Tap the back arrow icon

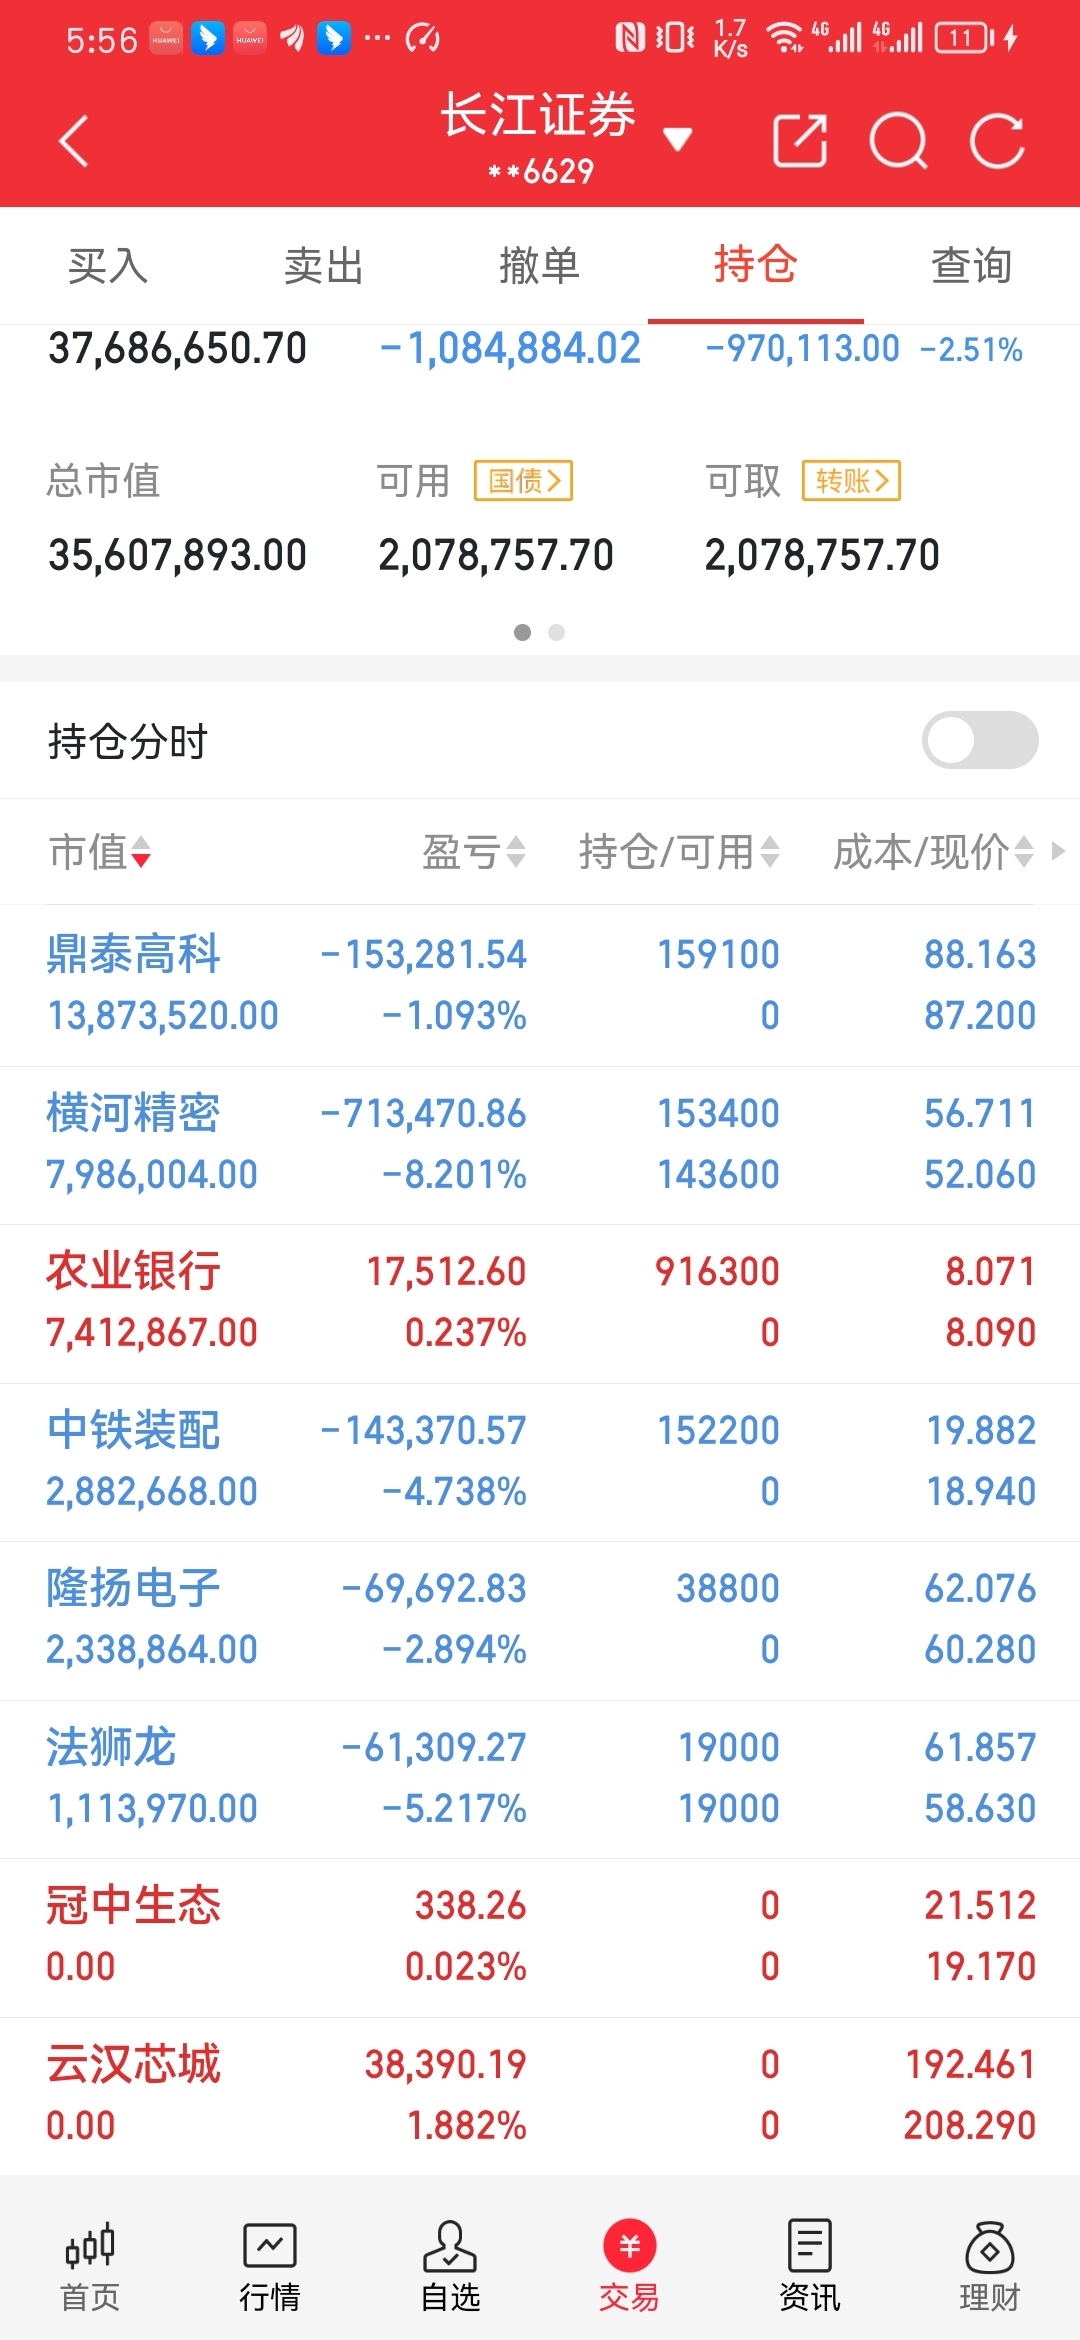pyautogui.click(x=75, y=140)
